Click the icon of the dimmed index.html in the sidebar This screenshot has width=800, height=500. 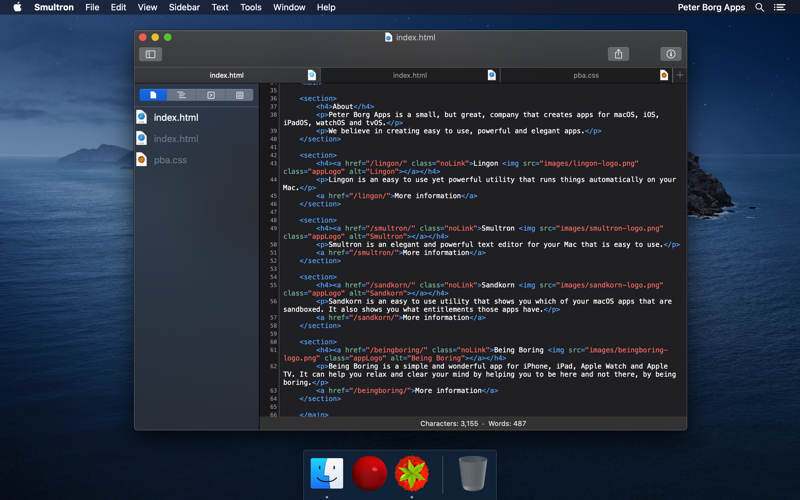click(142, 138)
